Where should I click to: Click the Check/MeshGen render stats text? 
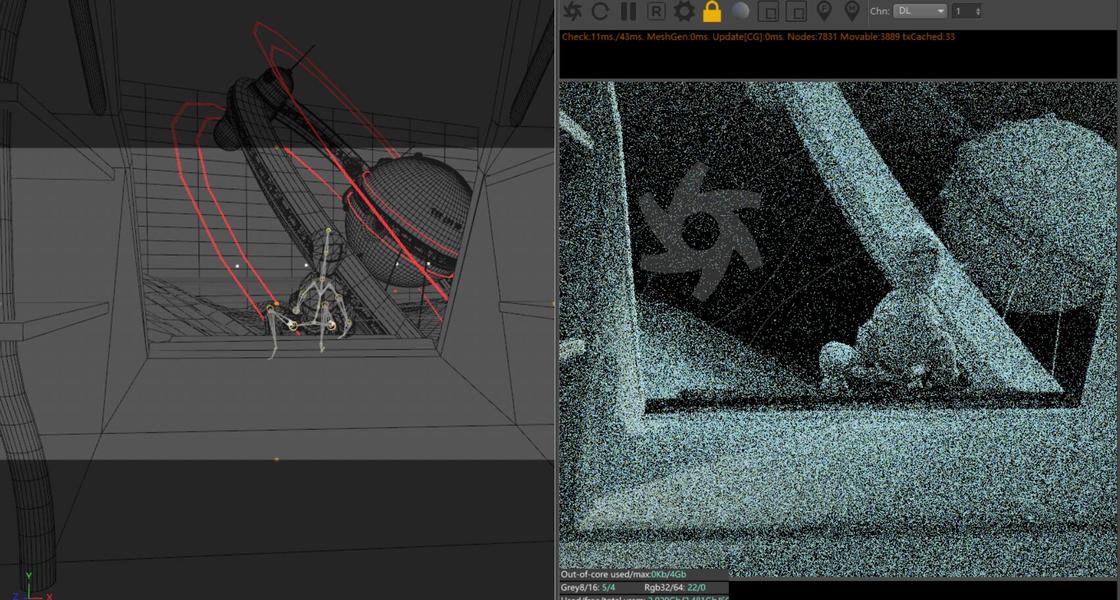point(759,36)
